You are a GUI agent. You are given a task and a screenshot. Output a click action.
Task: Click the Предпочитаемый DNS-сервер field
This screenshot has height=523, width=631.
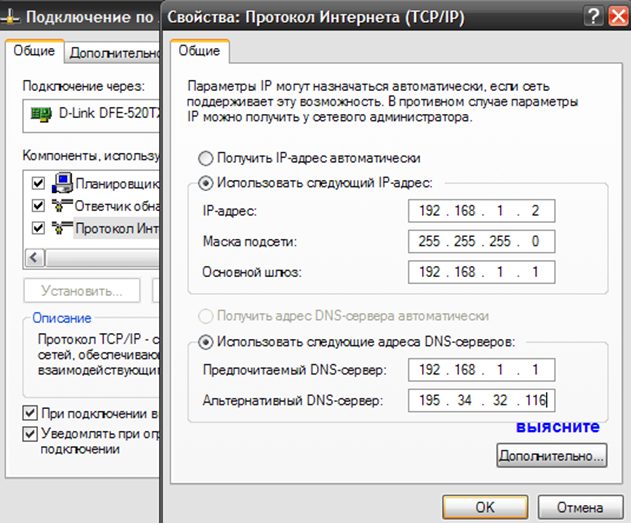[x=481, y=370]
